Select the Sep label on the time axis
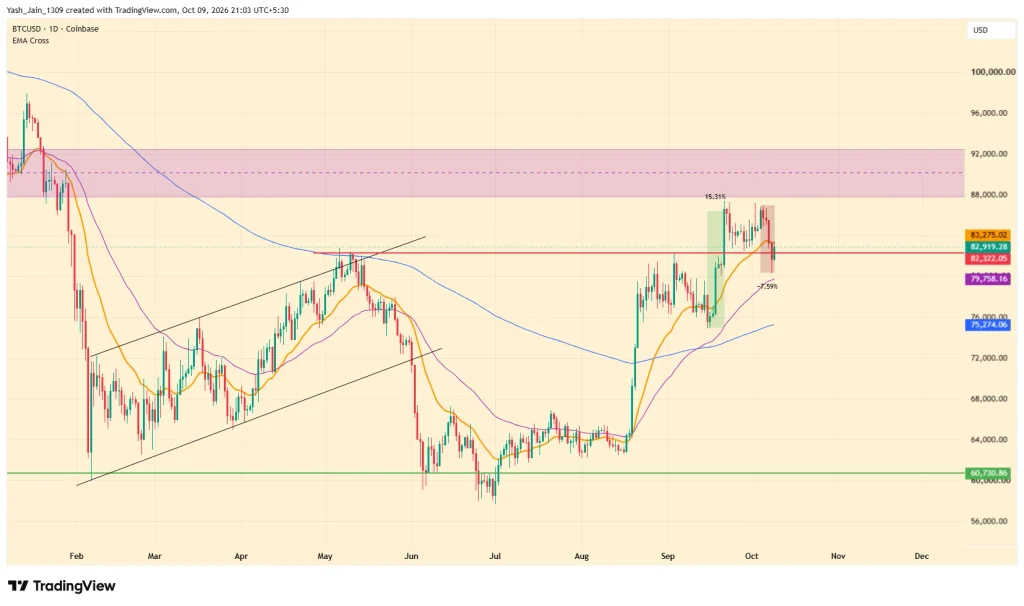1024x606 pixels. (x=667, y=556)
